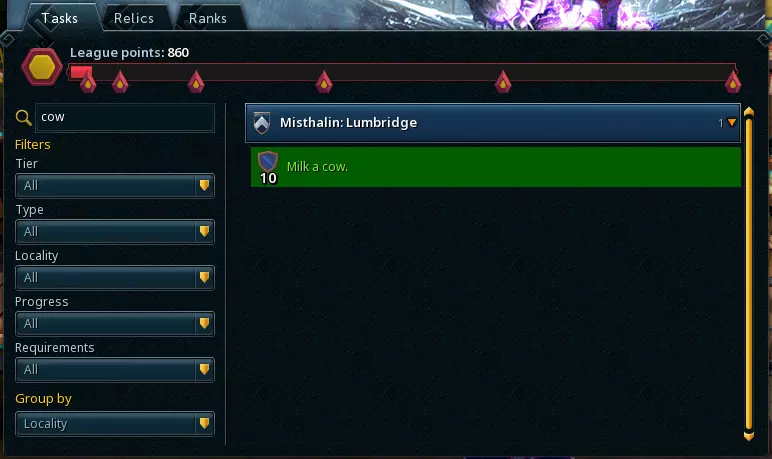This screenshot has width=772, height=459.
Task: Click the magnifying glass search icon
Action: coord(23,118)
